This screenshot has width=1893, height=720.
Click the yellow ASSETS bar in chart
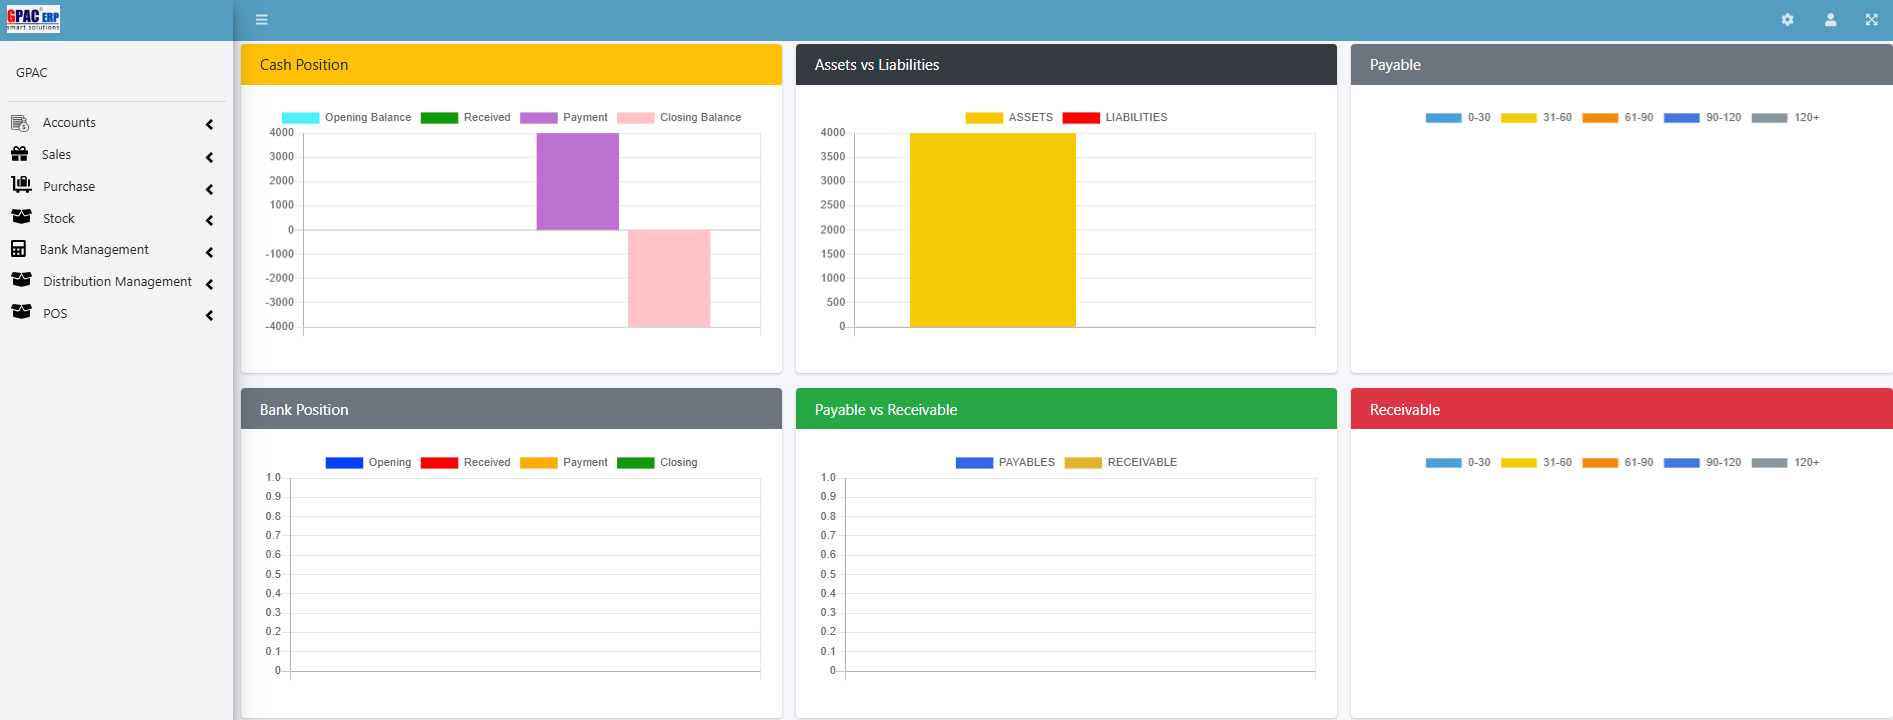pyautogui.click(x=992, y=230)
